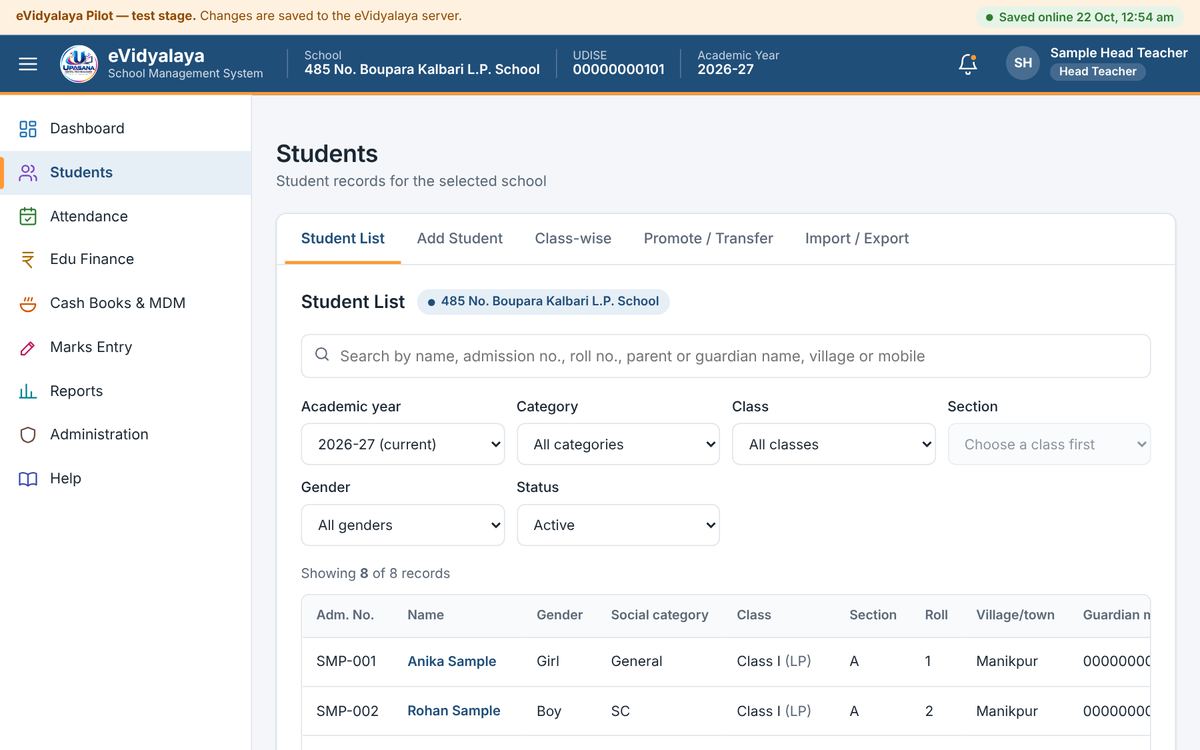The width and height of the screenshot is (1200, 750).
Task: Select the SMP-001 admission number cell
Action: coord(346,661)
